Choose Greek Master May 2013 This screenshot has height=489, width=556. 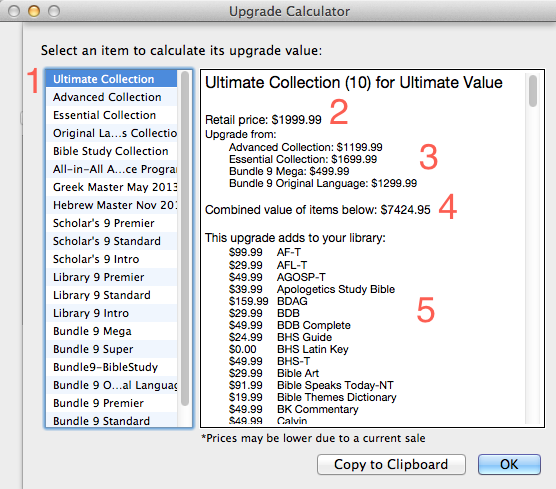coord(112,187)
